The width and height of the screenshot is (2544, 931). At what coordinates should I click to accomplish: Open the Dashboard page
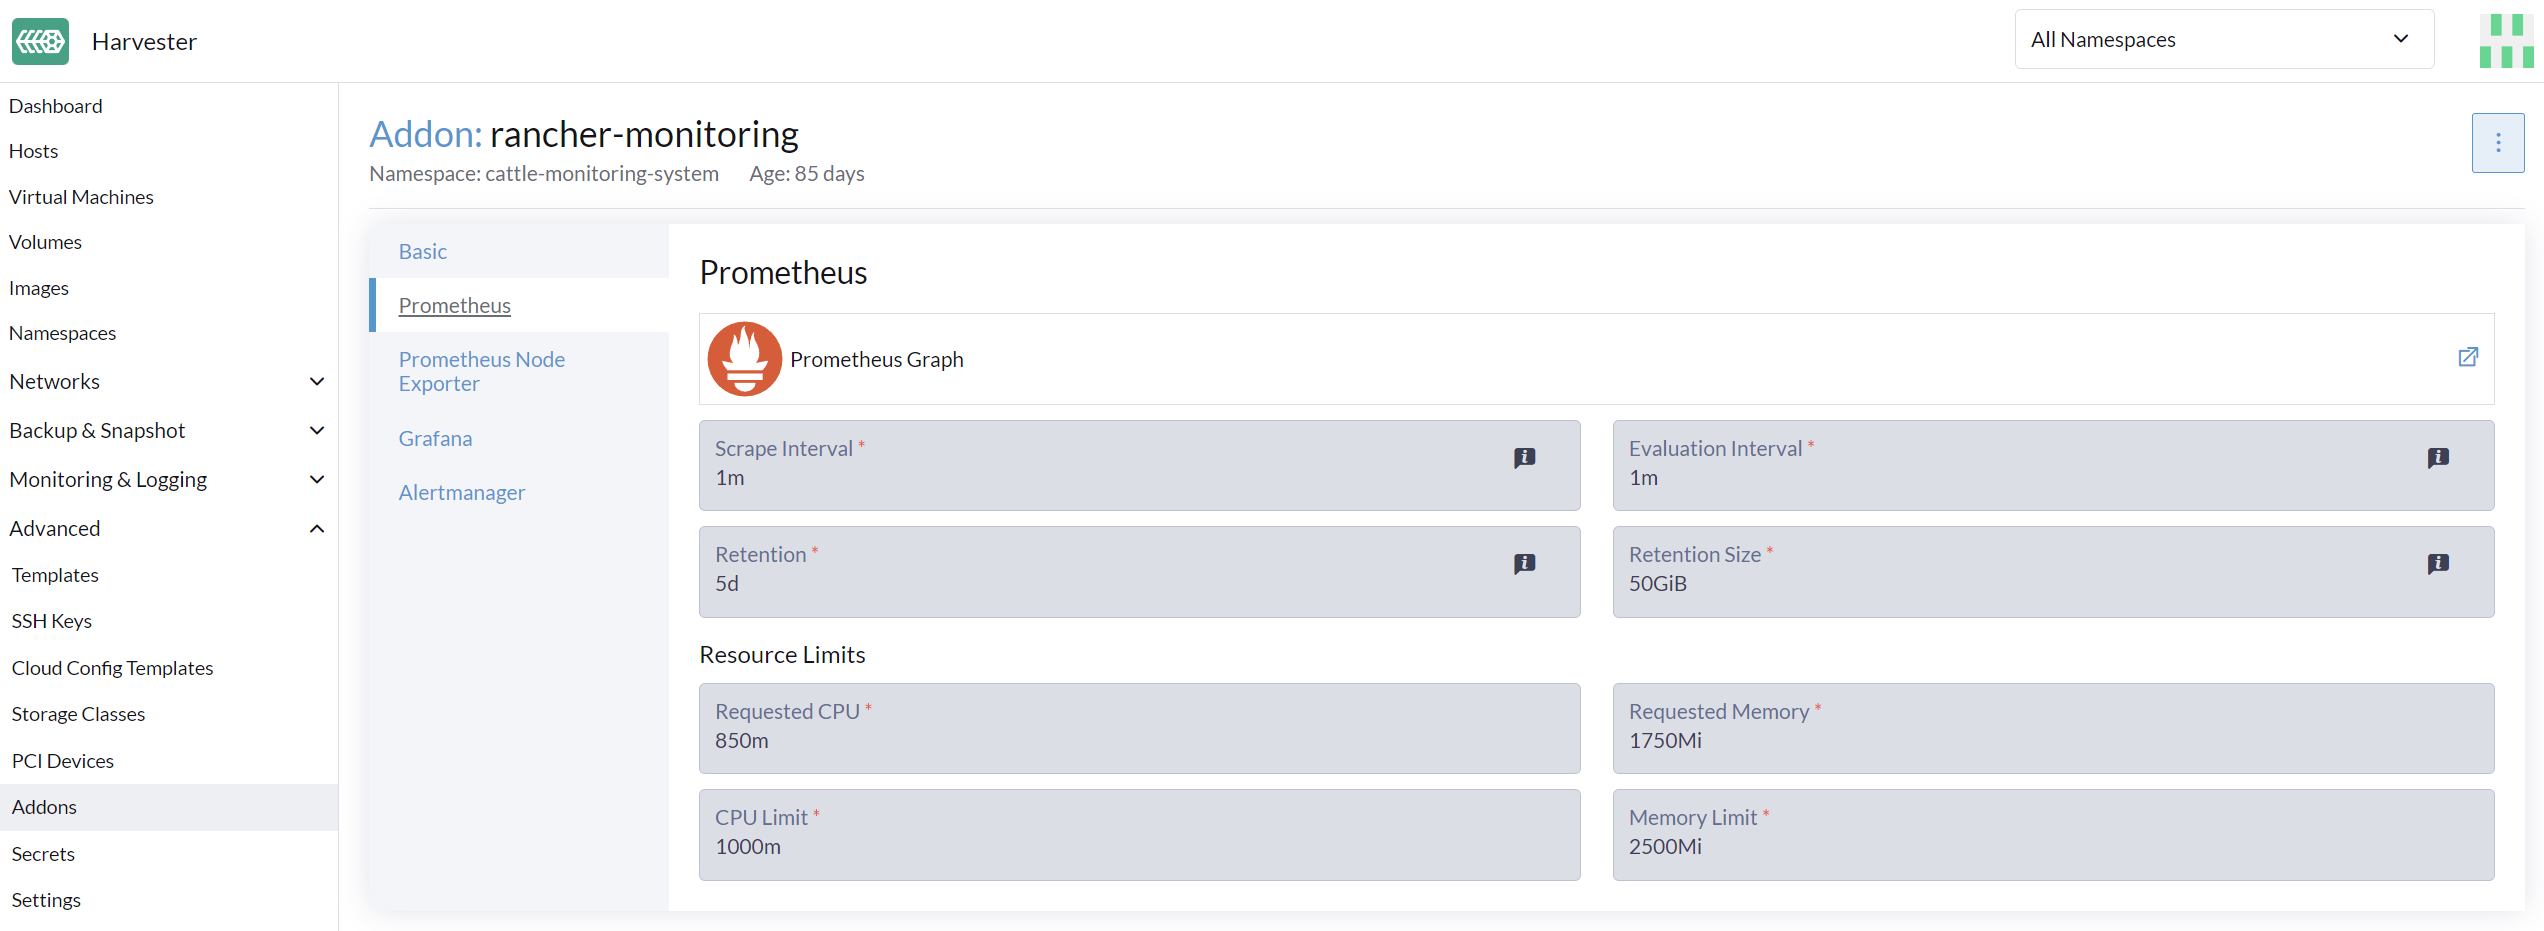(55, 105)
